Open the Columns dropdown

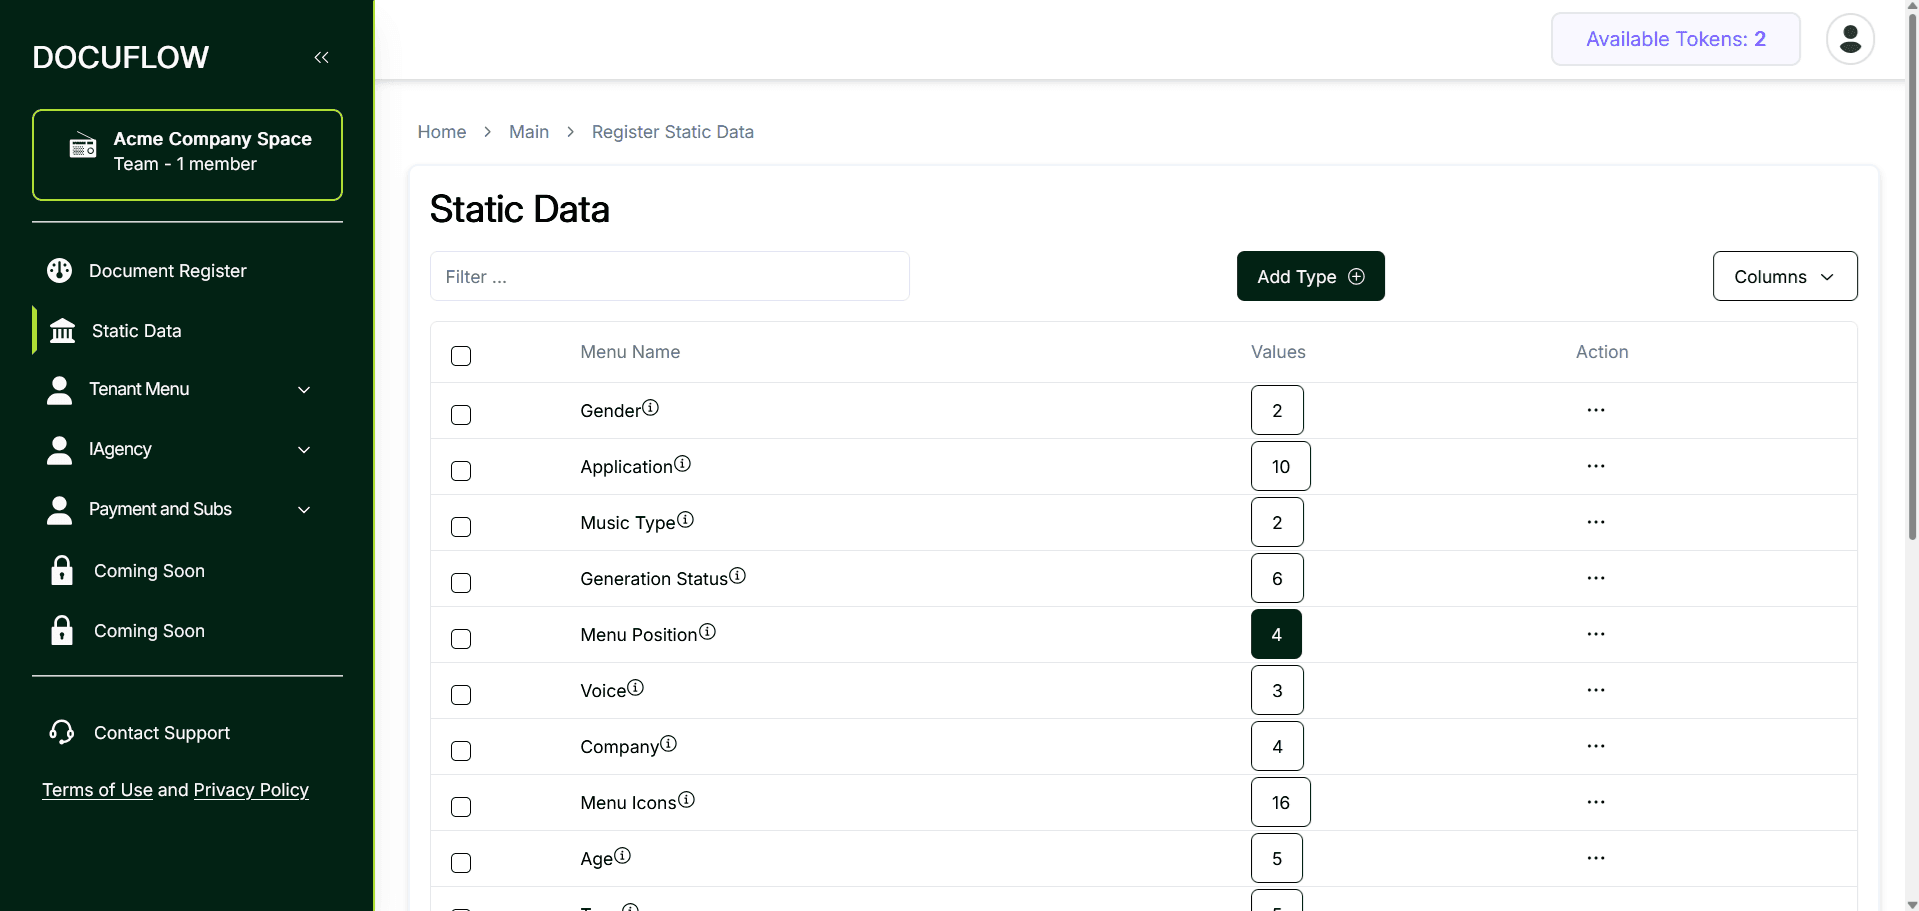coord(1784,277)
